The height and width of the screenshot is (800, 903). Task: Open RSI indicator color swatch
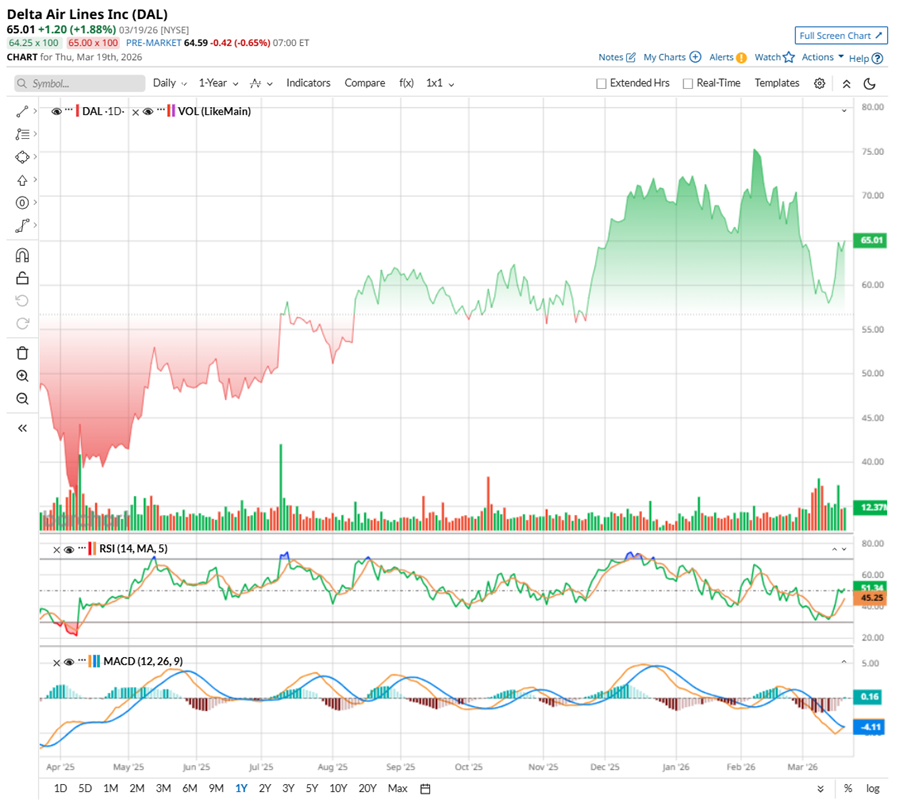(92, 549)
